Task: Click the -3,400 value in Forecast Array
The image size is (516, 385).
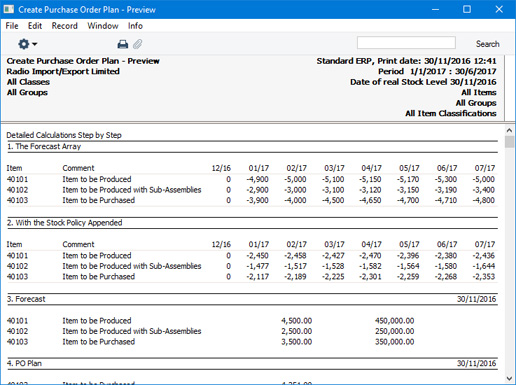Action: 483,190
